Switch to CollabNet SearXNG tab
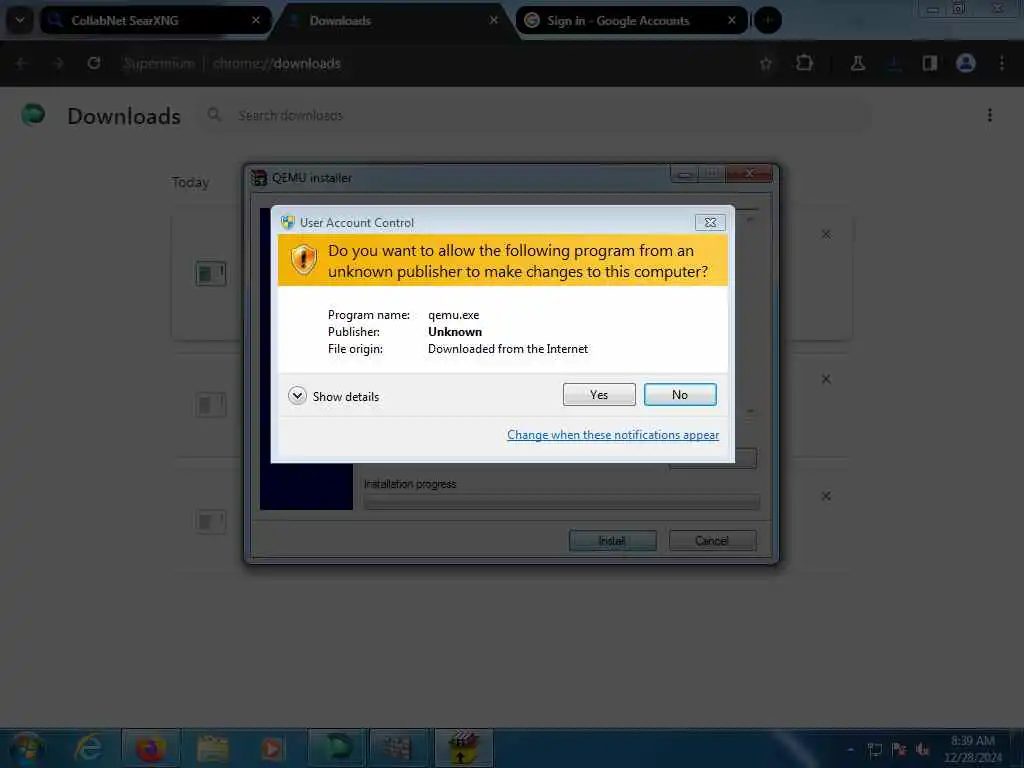 tap(155, 20)
